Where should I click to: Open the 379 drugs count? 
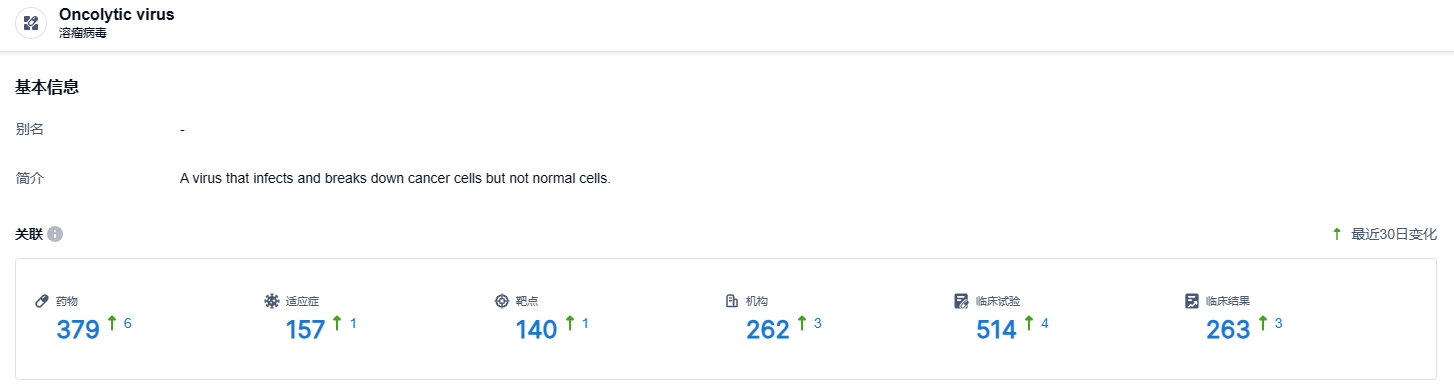78,329
